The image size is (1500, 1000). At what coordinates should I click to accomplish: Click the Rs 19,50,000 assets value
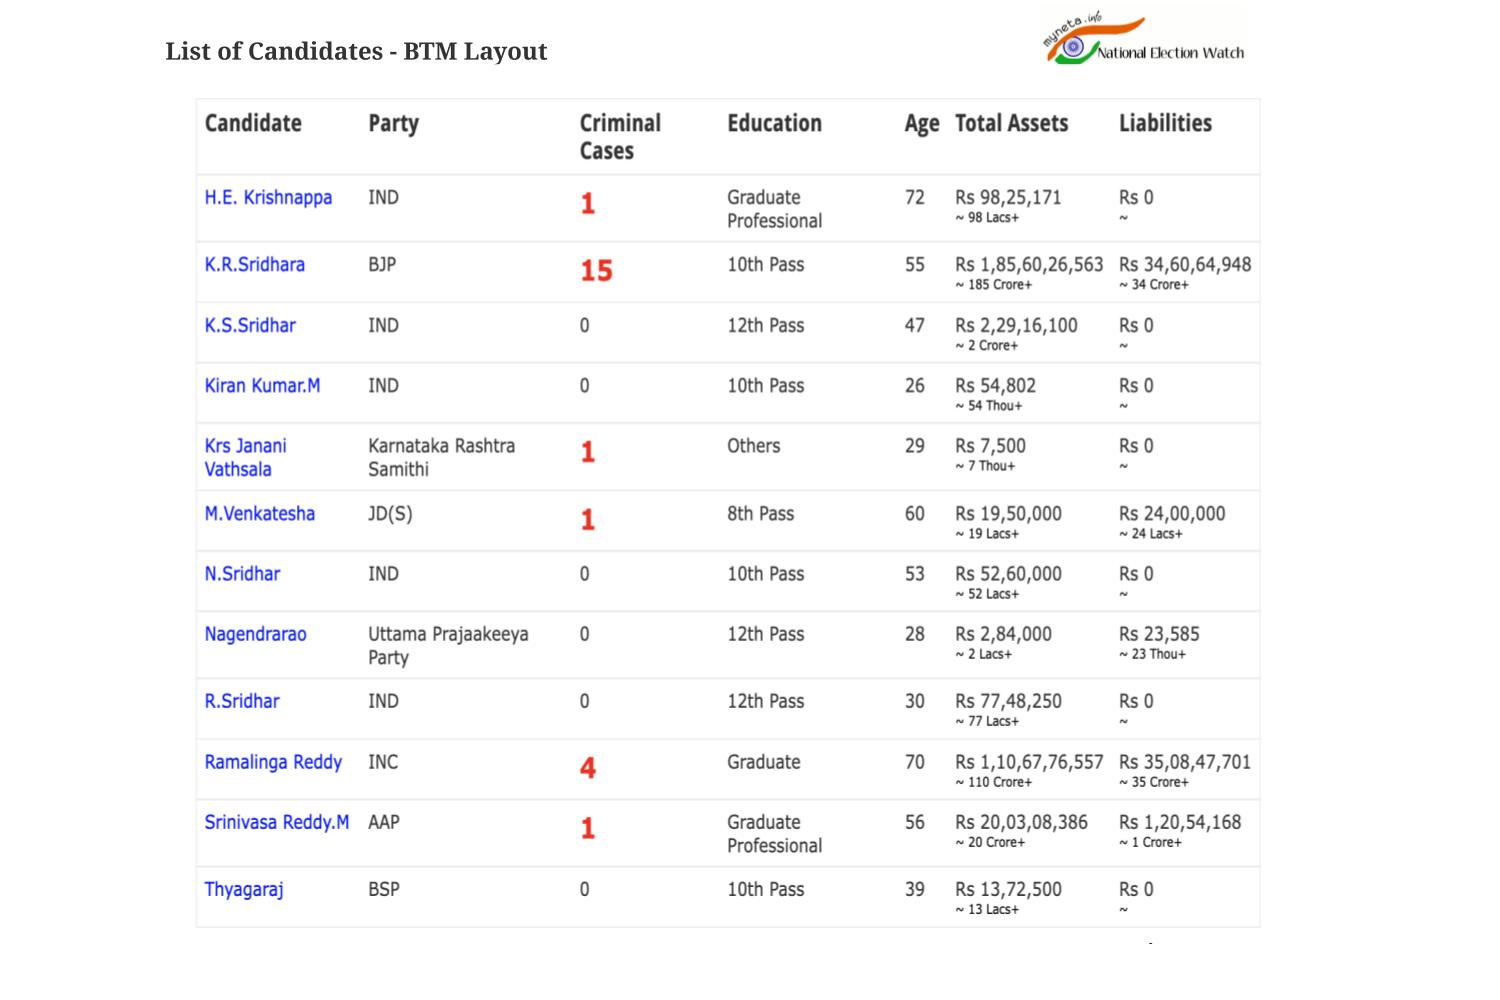click(x=1008, y=513)
